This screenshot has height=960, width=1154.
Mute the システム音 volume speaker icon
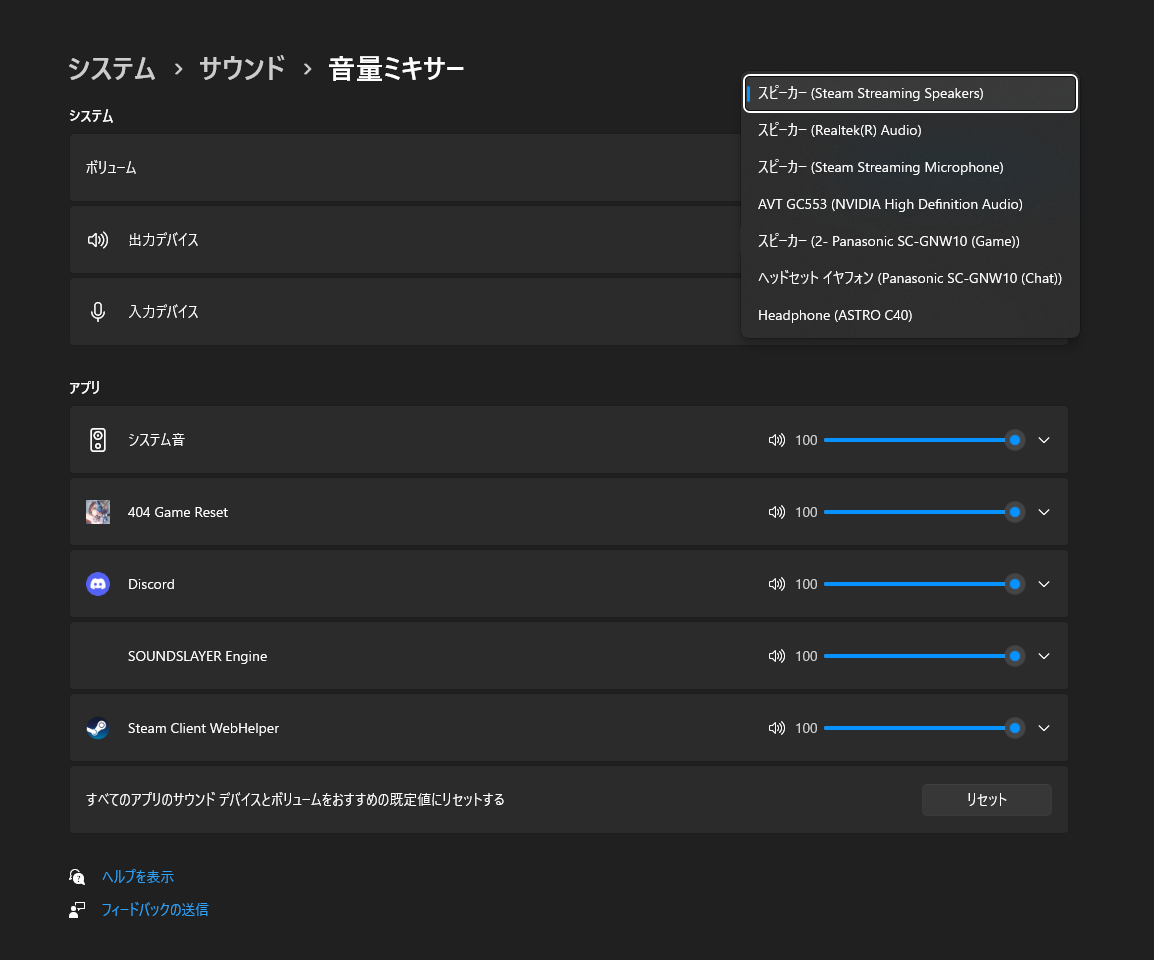[x=777, y=440]
